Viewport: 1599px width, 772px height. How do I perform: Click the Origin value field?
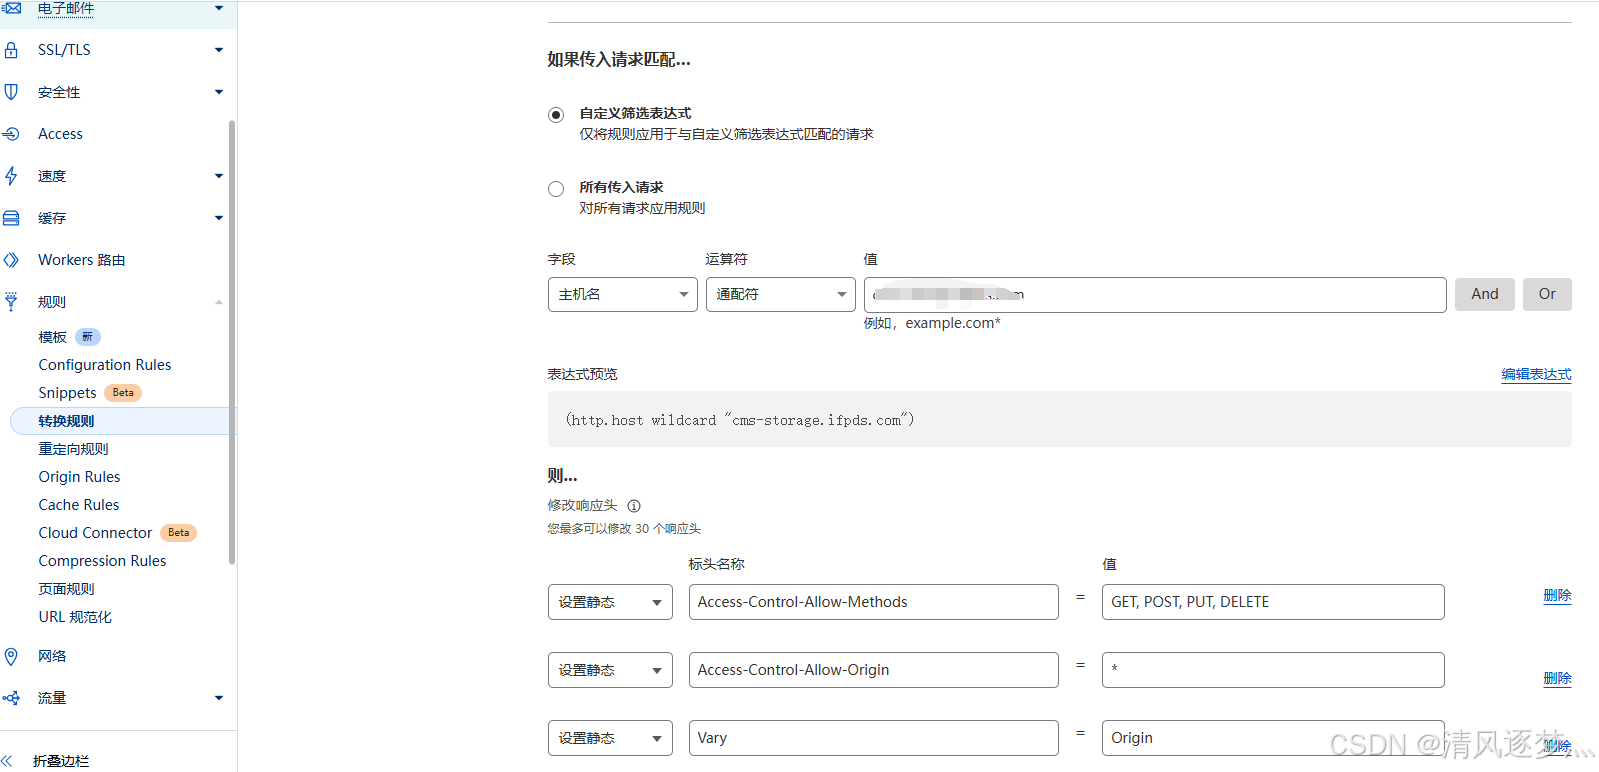coord(1273,738)
